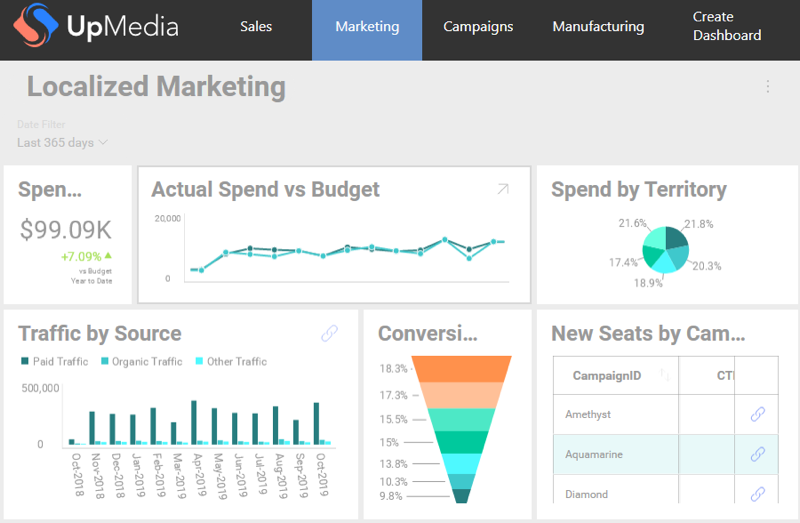
Task: Click the link icon in Diamond row
Action: point(758,494)
